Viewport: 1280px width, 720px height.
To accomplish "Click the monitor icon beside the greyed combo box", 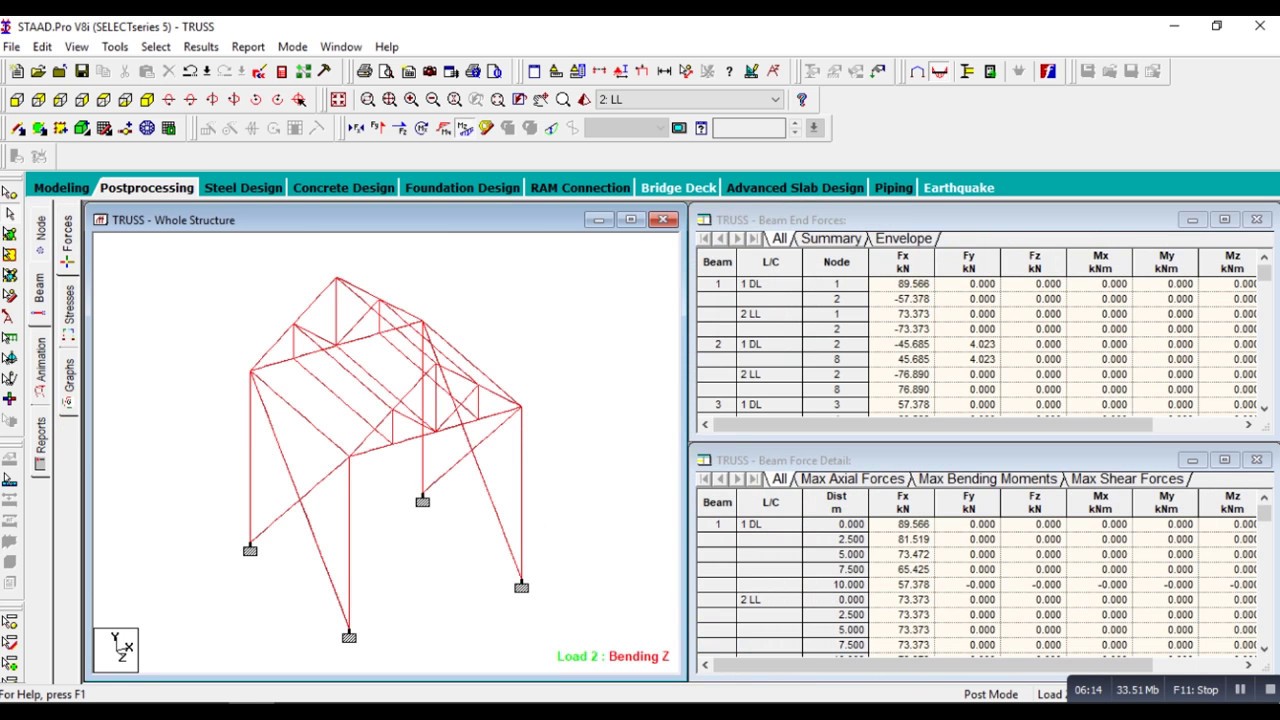I will pos(679,128).
